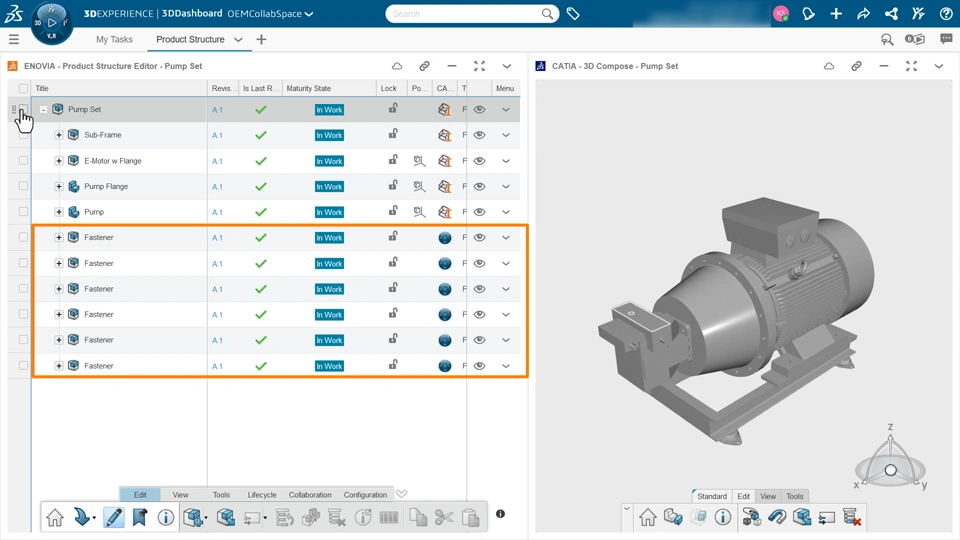
Task: Click In Work maturity state of Sub-Frame
Action: (x=329, y=135)
